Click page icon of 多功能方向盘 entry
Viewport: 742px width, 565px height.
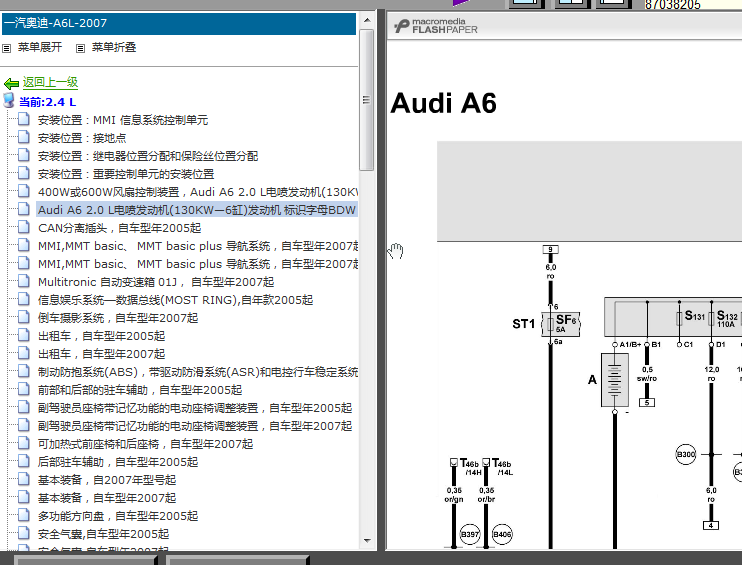24,514
